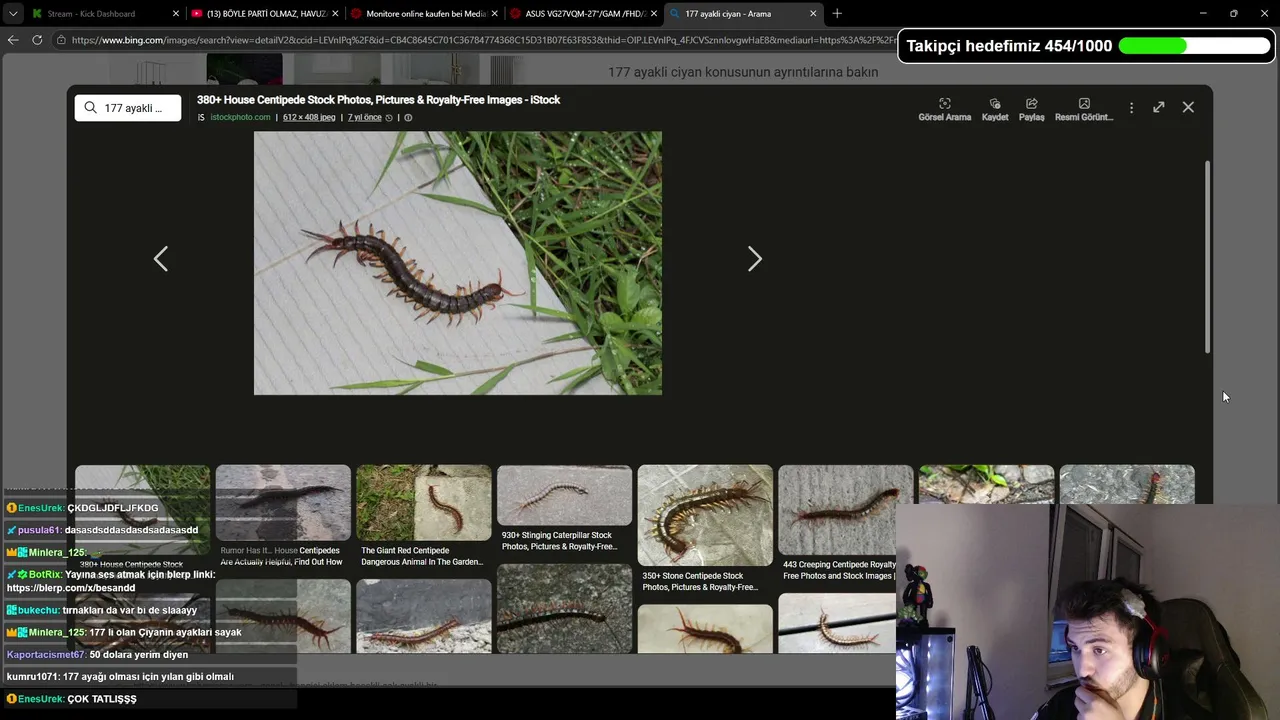
Task: Open the tab search dropdown arrow
Action: pos(12,14)
